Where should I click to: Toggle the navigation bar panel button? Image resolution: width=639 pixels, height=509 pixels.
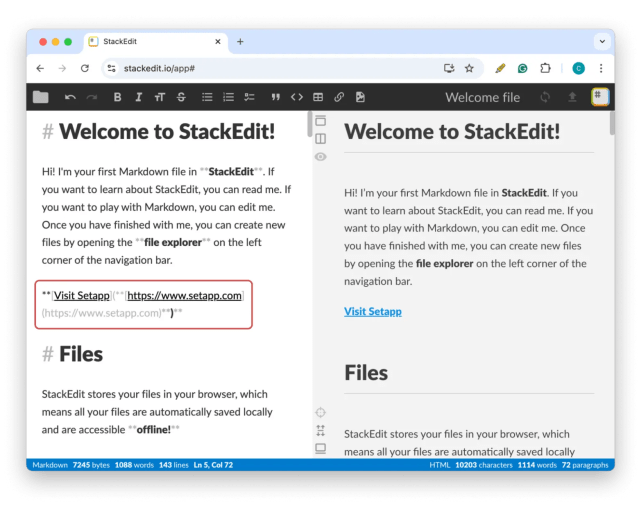point(321,121)
